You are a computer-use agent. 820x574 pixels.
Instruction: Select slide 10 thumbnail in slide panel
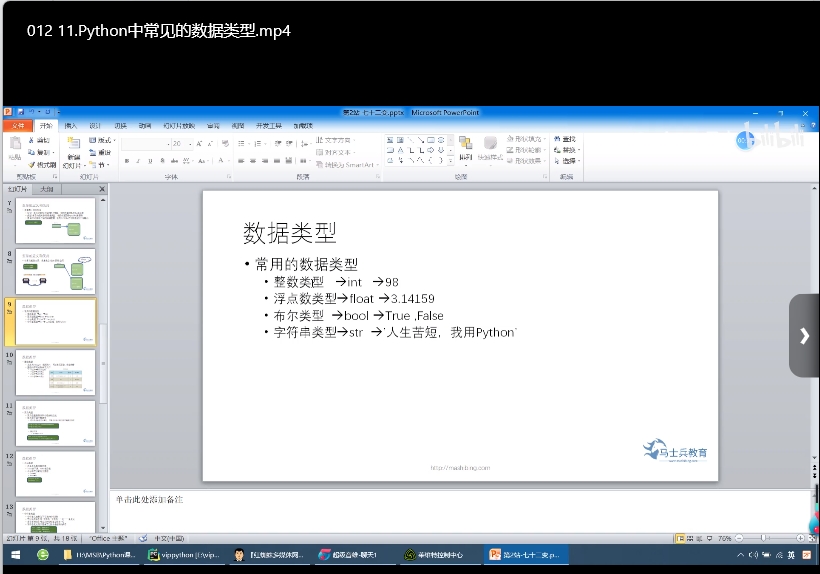tap(55, 372)
